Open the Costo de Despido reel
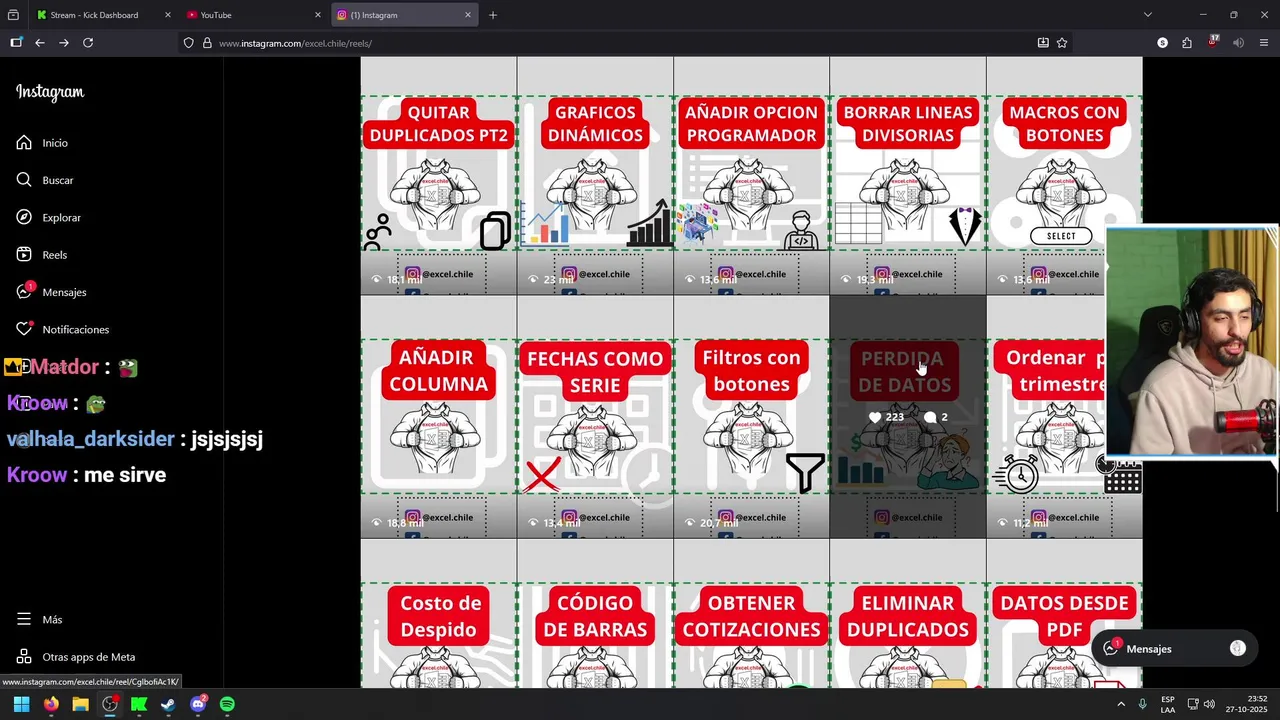 tap(439, 615)
